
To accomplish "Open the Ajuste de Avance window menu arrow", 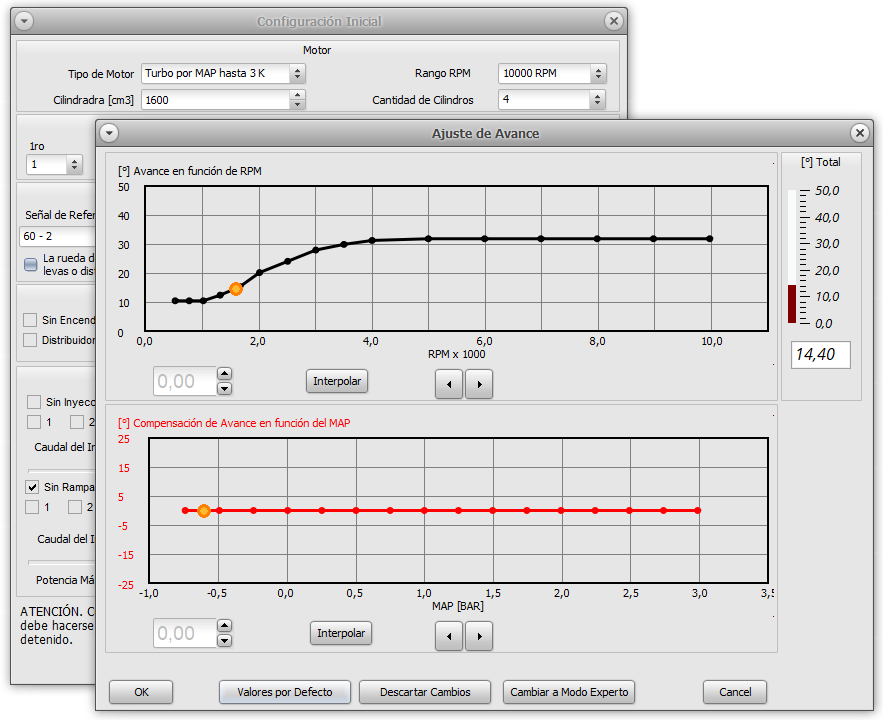I will coord(109,133).
